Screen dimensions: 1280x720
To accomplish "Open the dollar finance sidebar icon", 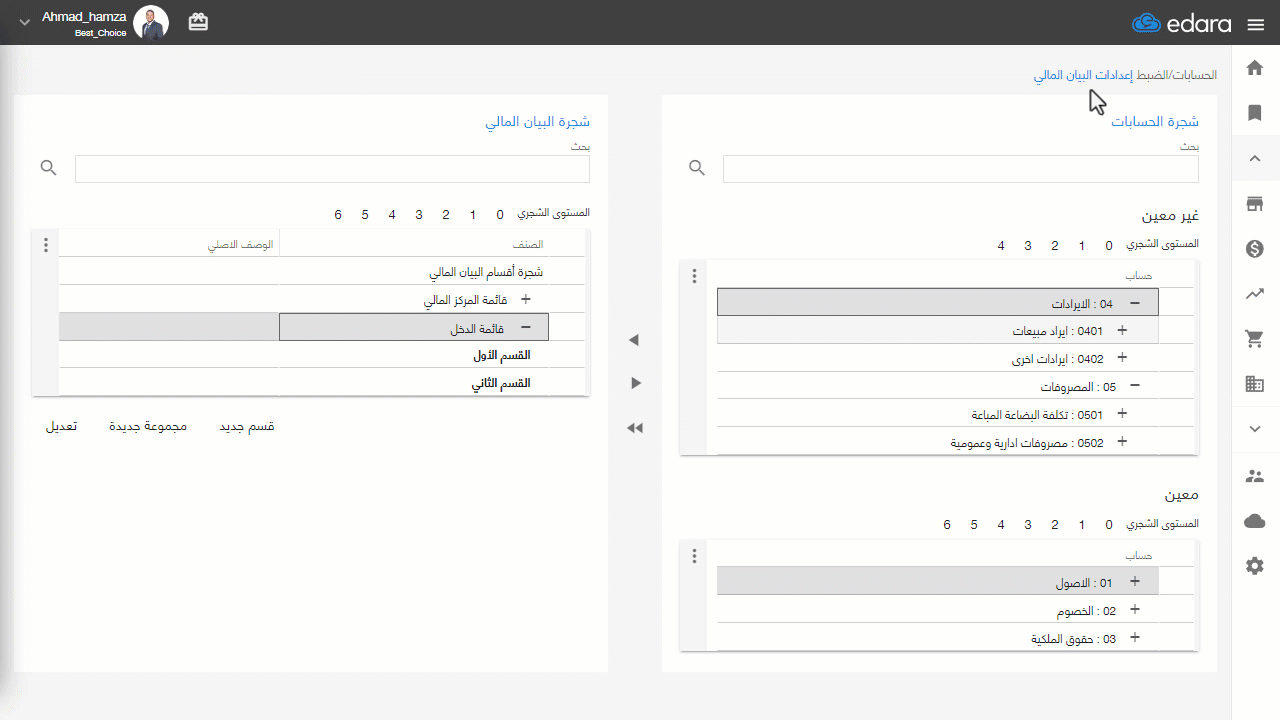I will click(x=1255, y=249).
